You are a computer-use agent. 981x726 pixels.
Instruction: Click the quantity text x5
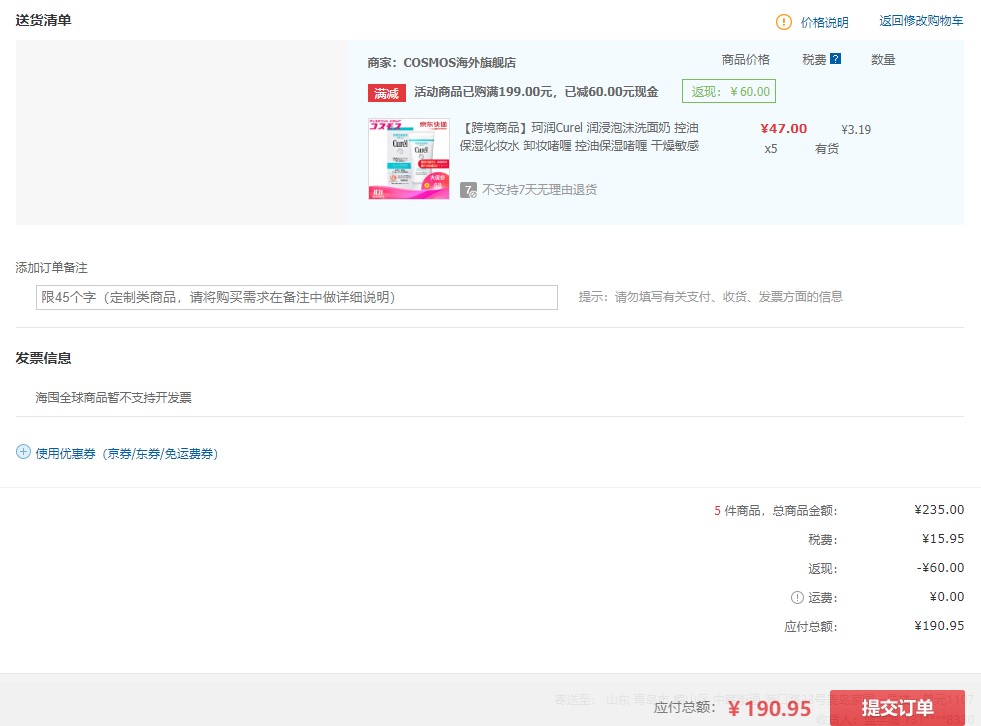pyautogui.click(x=771, y=149)
